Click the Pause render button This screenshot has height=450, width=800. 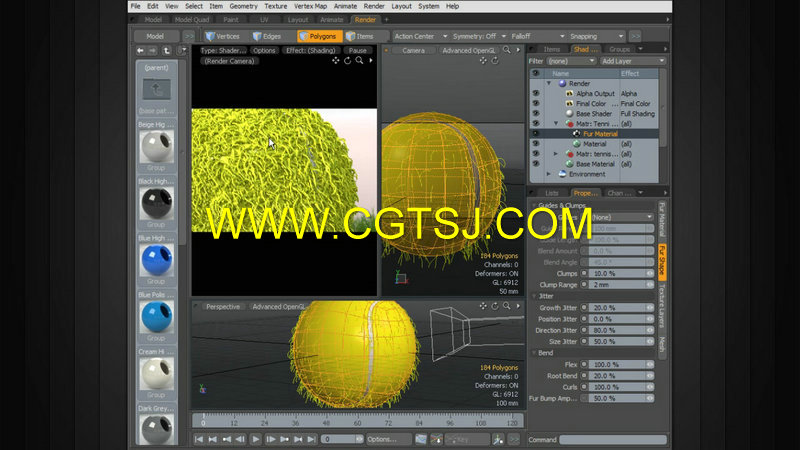tap(357, 51)
